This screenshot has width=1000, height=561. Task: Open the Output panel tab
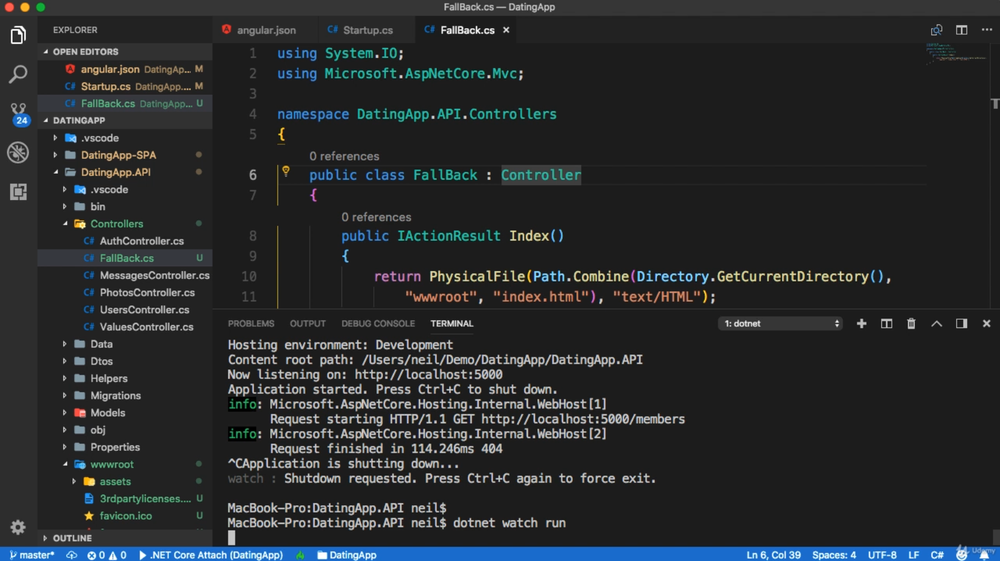[307, 324]
